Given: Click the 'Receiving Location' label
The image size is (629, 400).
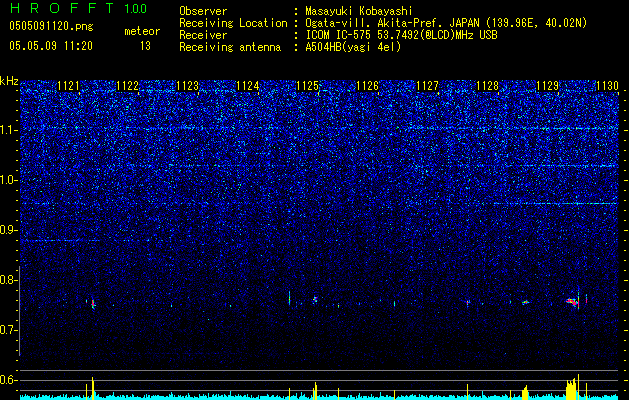Looking at the screenshot, I should [x=233, y=23].
